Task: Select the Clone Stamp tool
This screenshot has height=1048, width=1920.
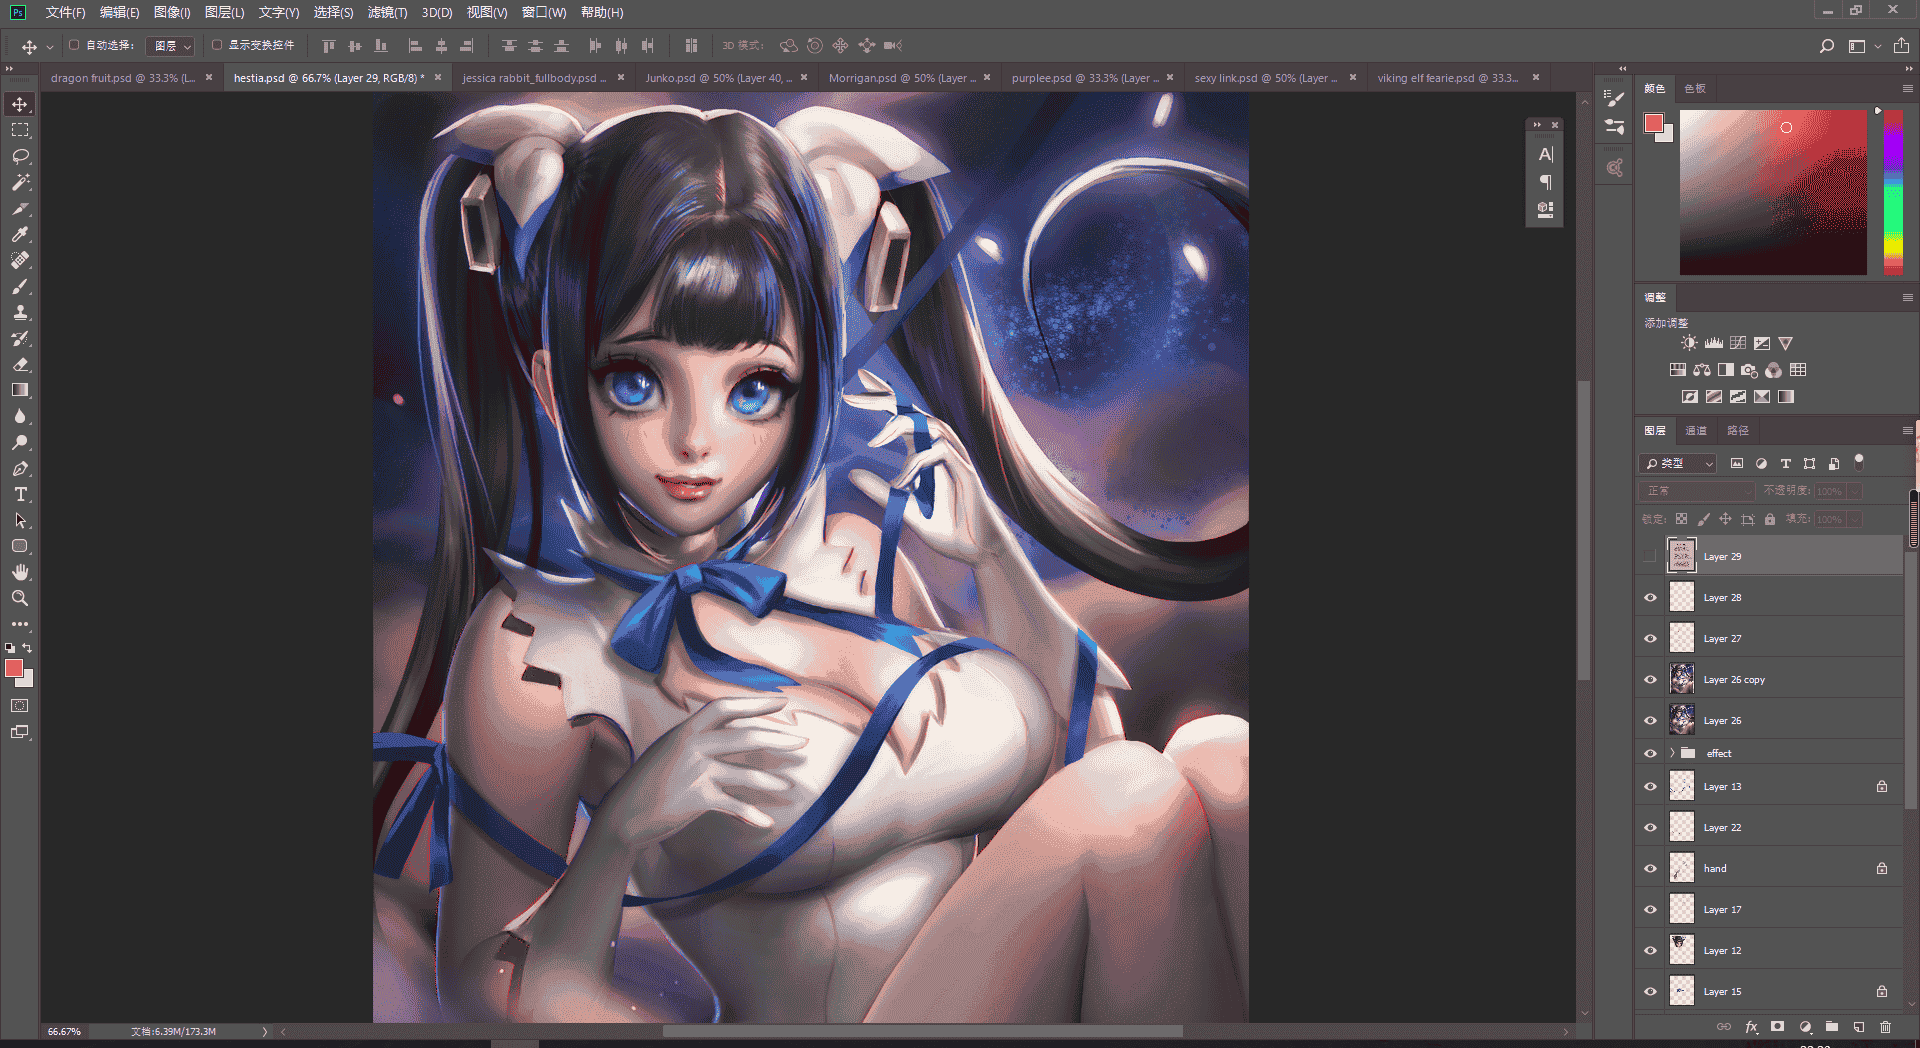Action: (20, 312)
